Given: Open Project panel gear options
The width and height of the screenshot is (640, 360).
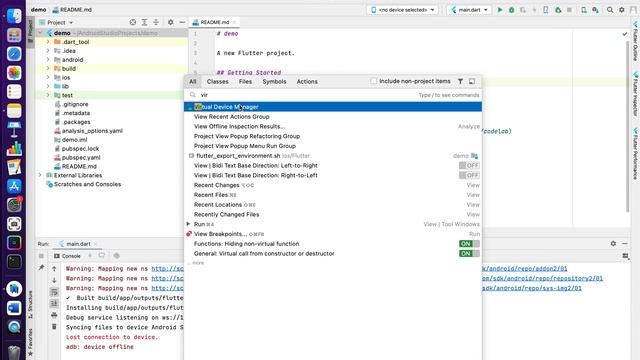Looking at the screenshot, I should tap(171, 22).
